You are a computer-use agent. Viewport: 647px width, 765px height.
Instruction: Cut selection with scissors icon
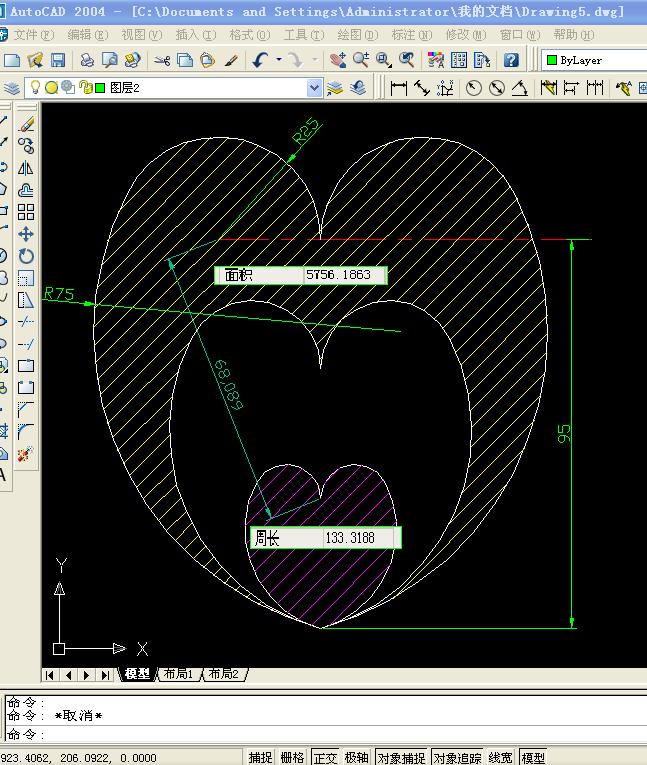(162, 60)
